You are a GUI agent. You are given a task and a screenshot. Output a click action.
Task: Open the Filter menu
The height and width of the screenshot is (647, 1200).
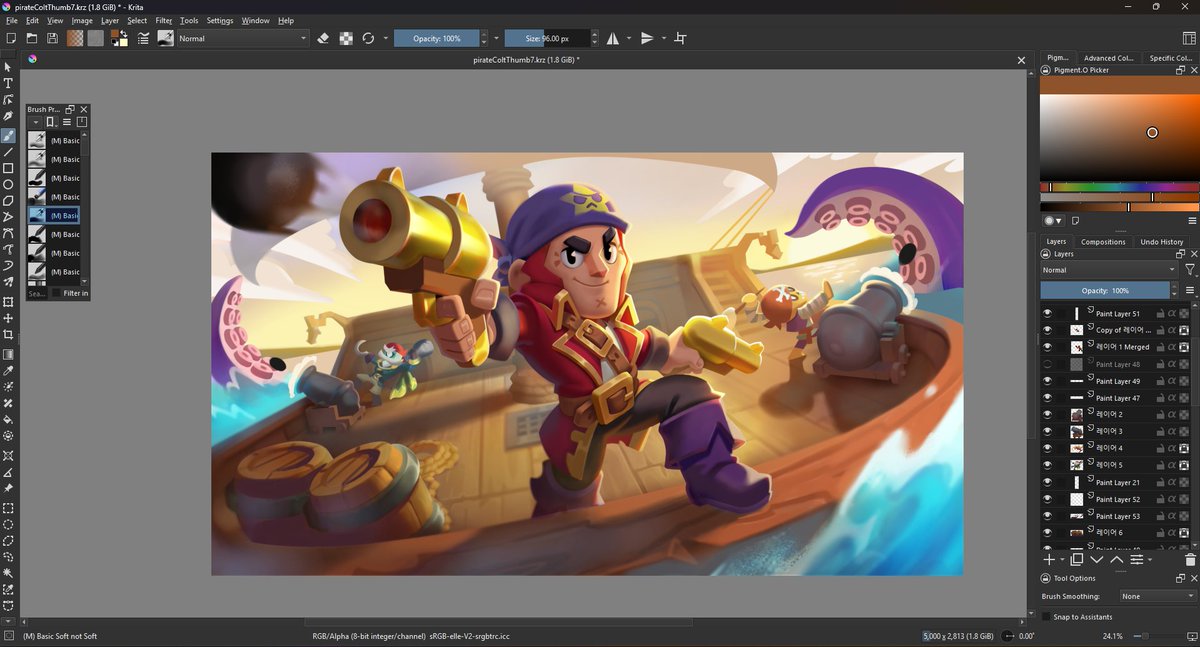point(164,20)
